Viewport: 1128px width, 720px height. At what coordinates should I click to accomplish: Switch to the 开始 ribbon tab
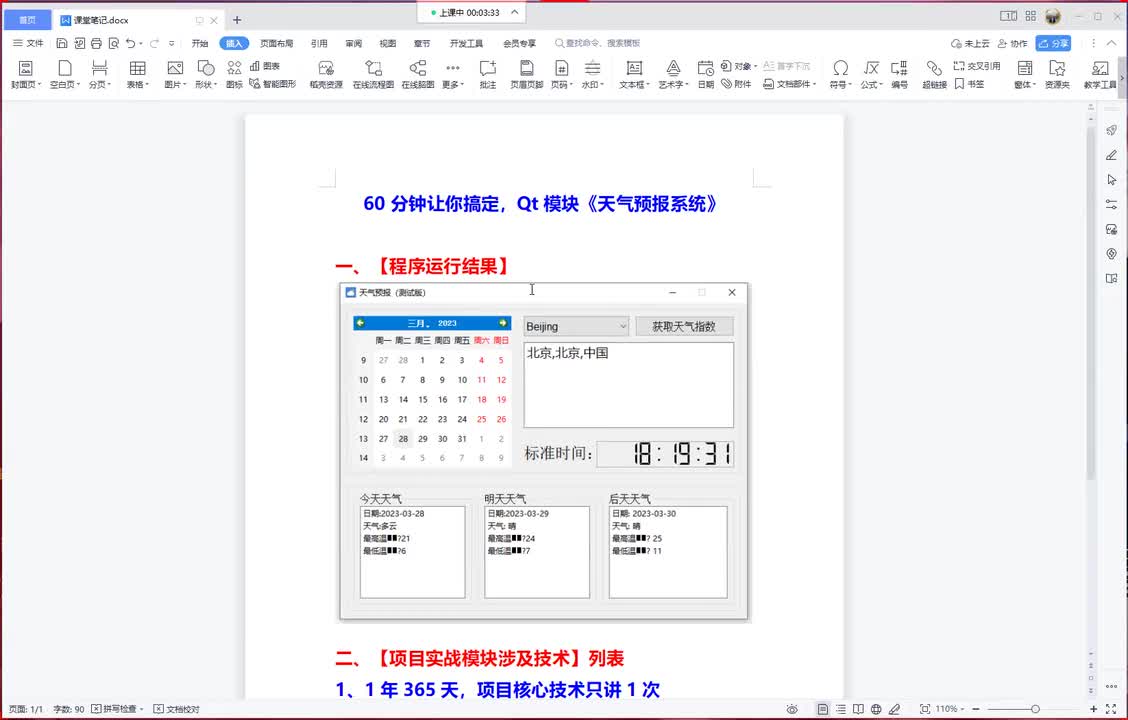[200, 43]
